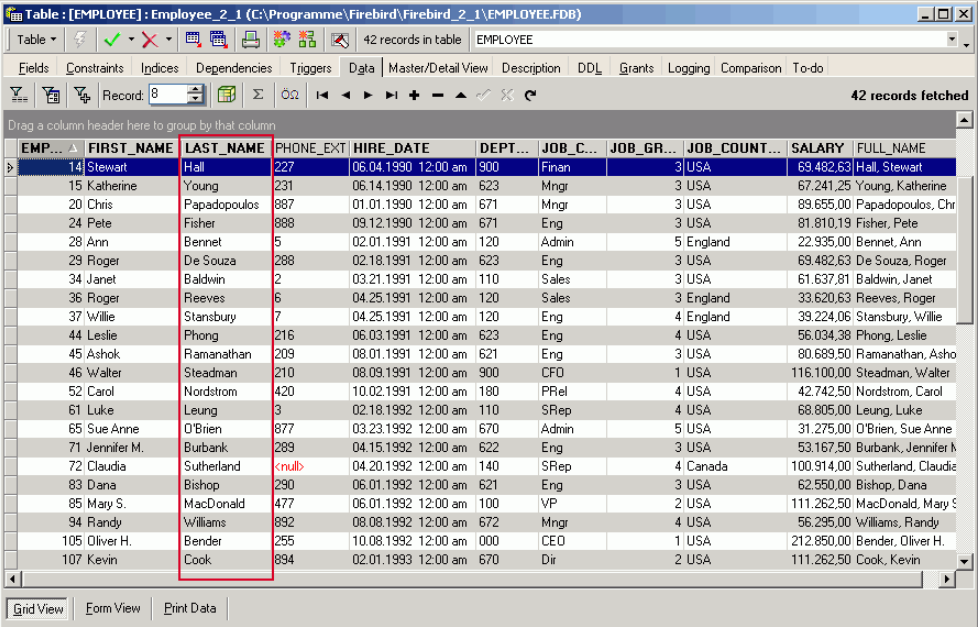The width and height of the screenshot is (978, 627).
Task: Delete record using the minus icon
Action: point(437,95)
